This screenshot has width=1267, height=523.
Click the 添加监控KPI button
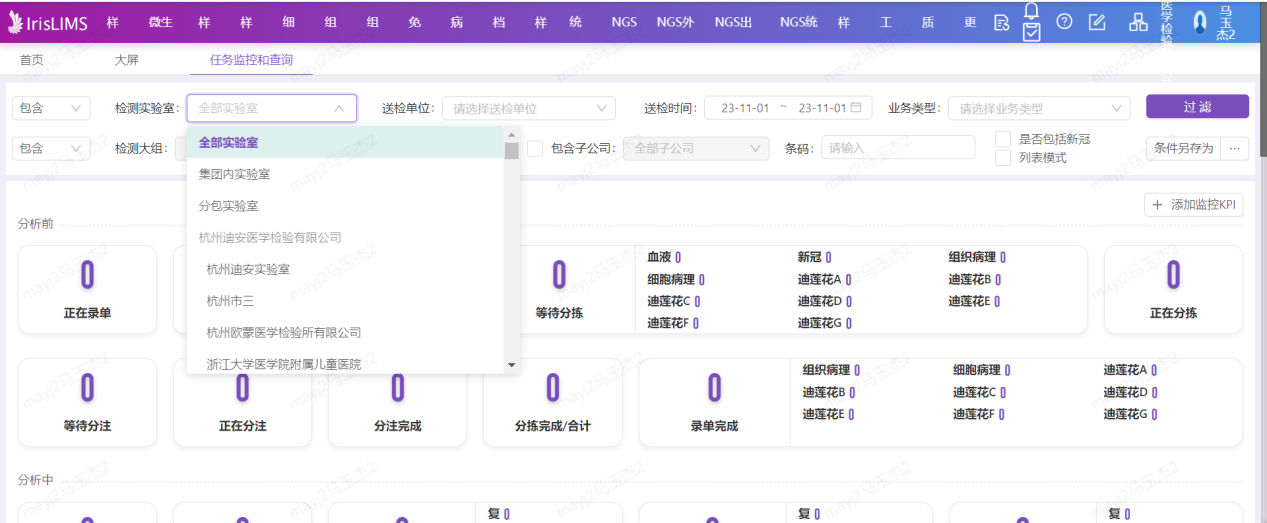[x=1193, y=205]
